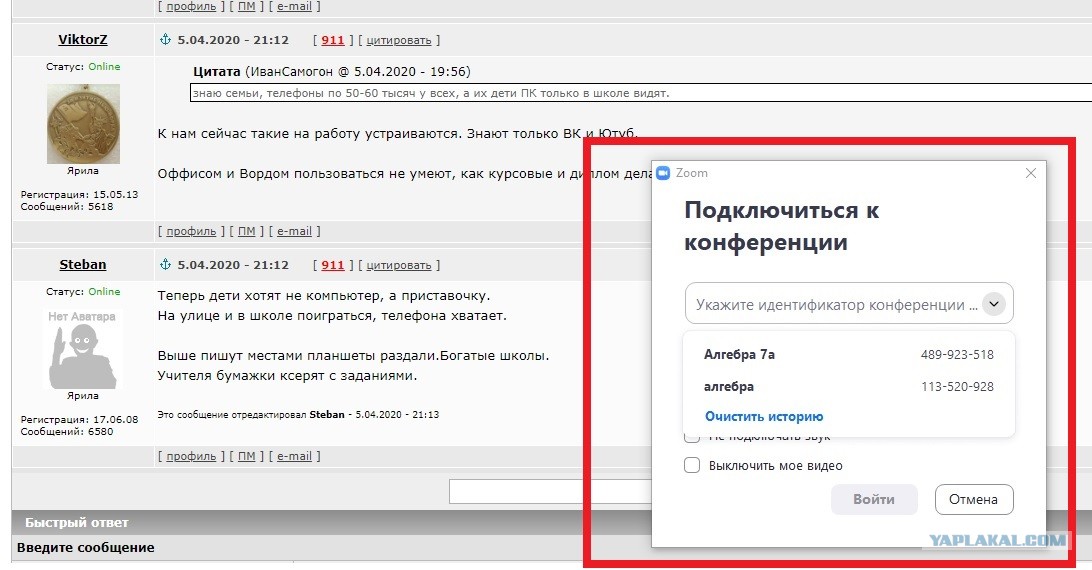1092x570 pixels.
Task: Click ViktorZ's medal avatar image
Action: pos(83,124)
